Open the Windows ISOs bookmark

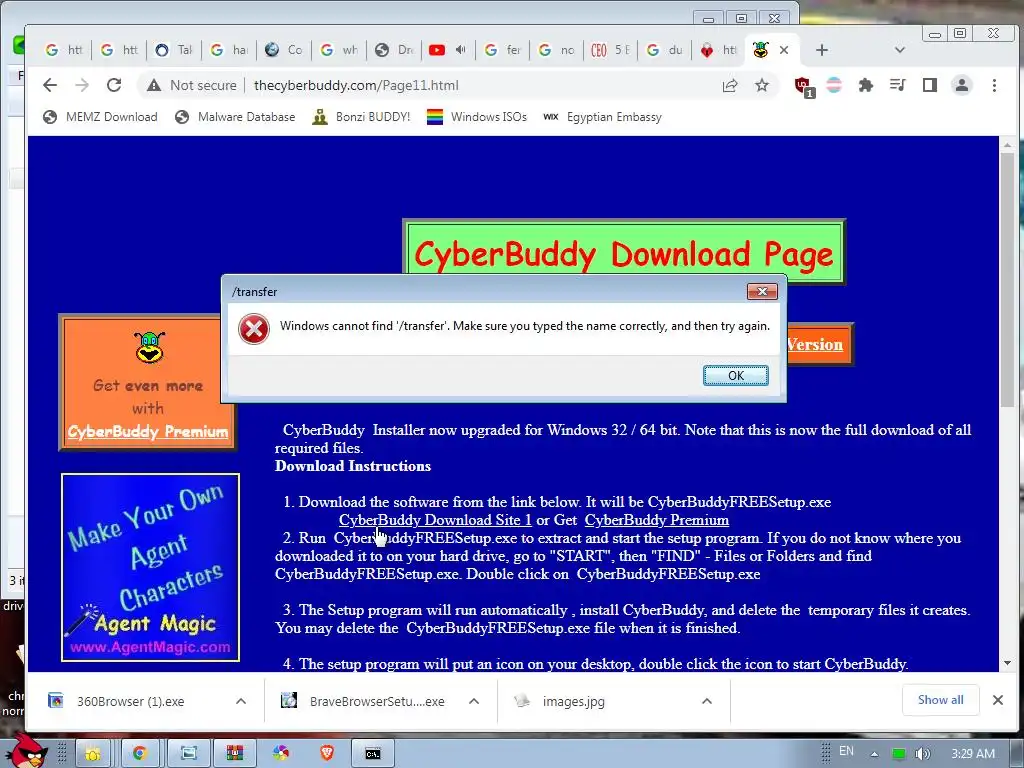point(477,117)
